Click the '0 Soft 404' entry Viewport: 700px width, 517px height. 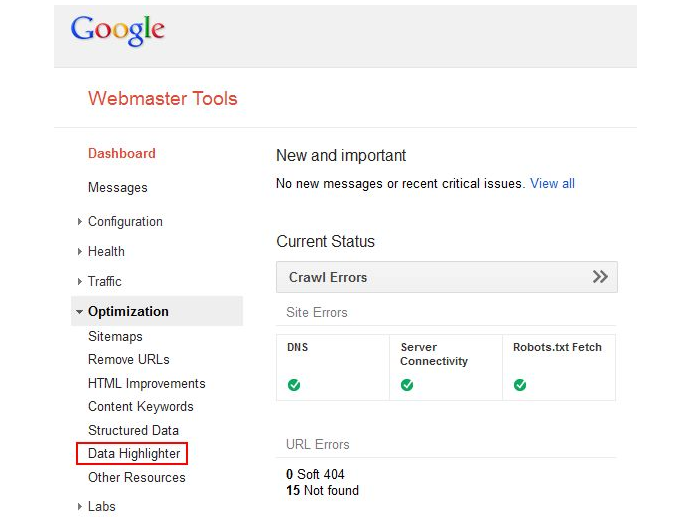coord(315,474)
